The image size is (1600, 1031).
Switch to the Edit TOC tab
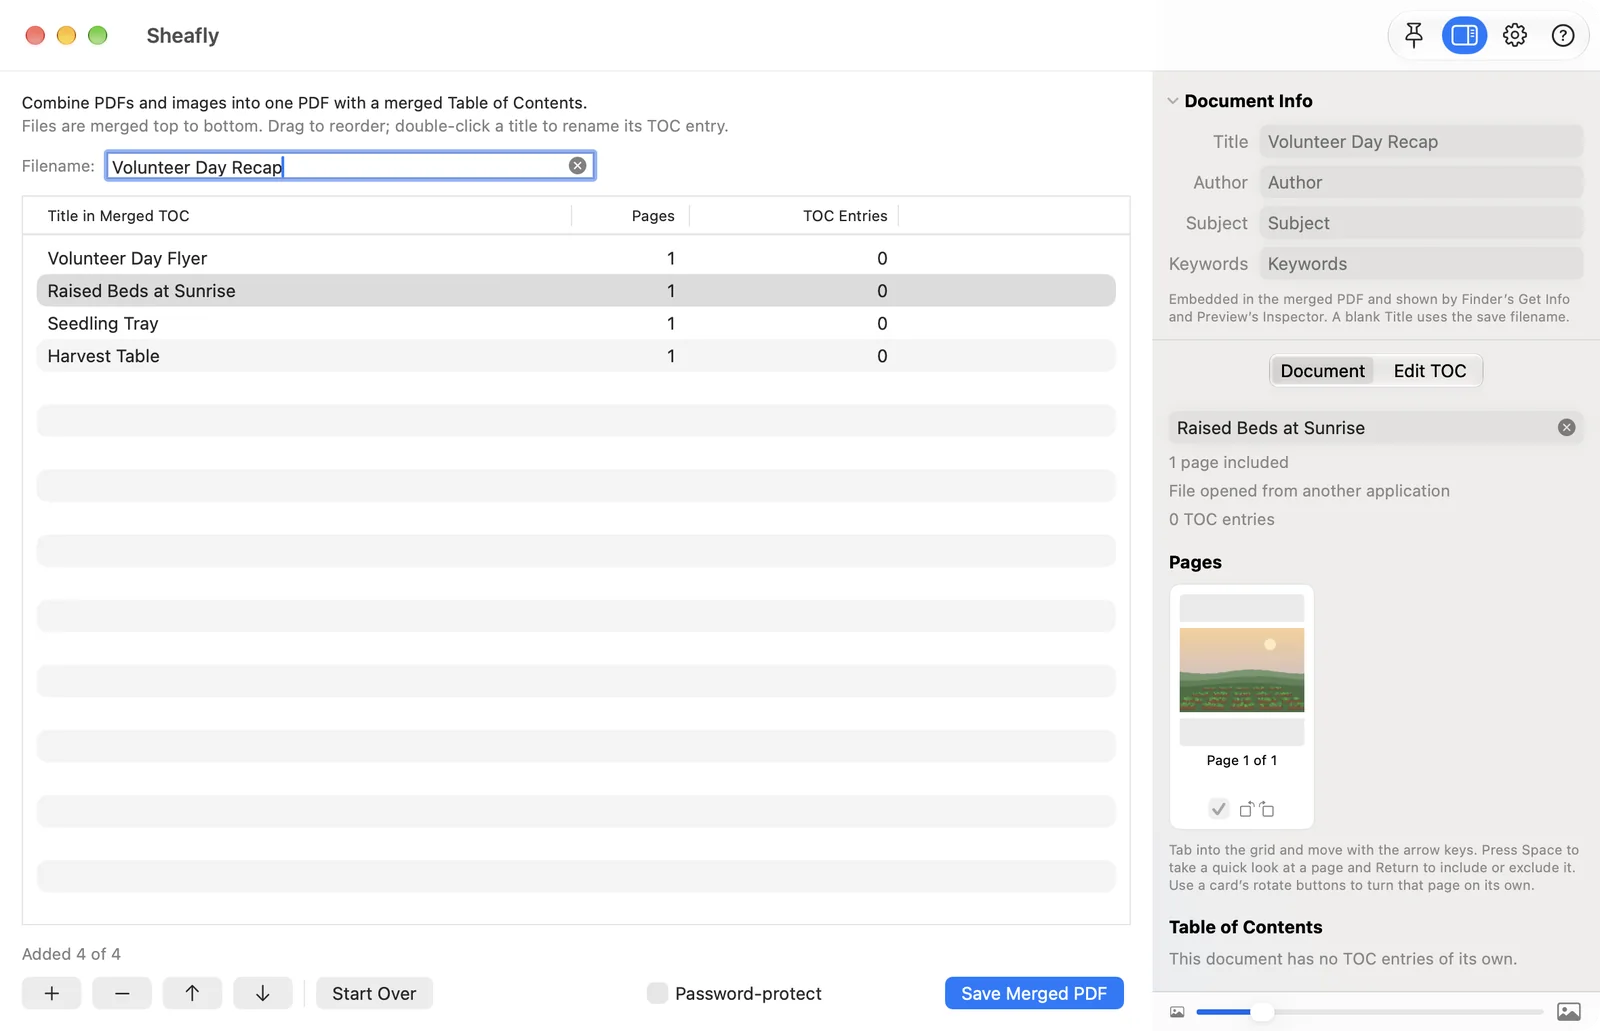(1430, 371)
